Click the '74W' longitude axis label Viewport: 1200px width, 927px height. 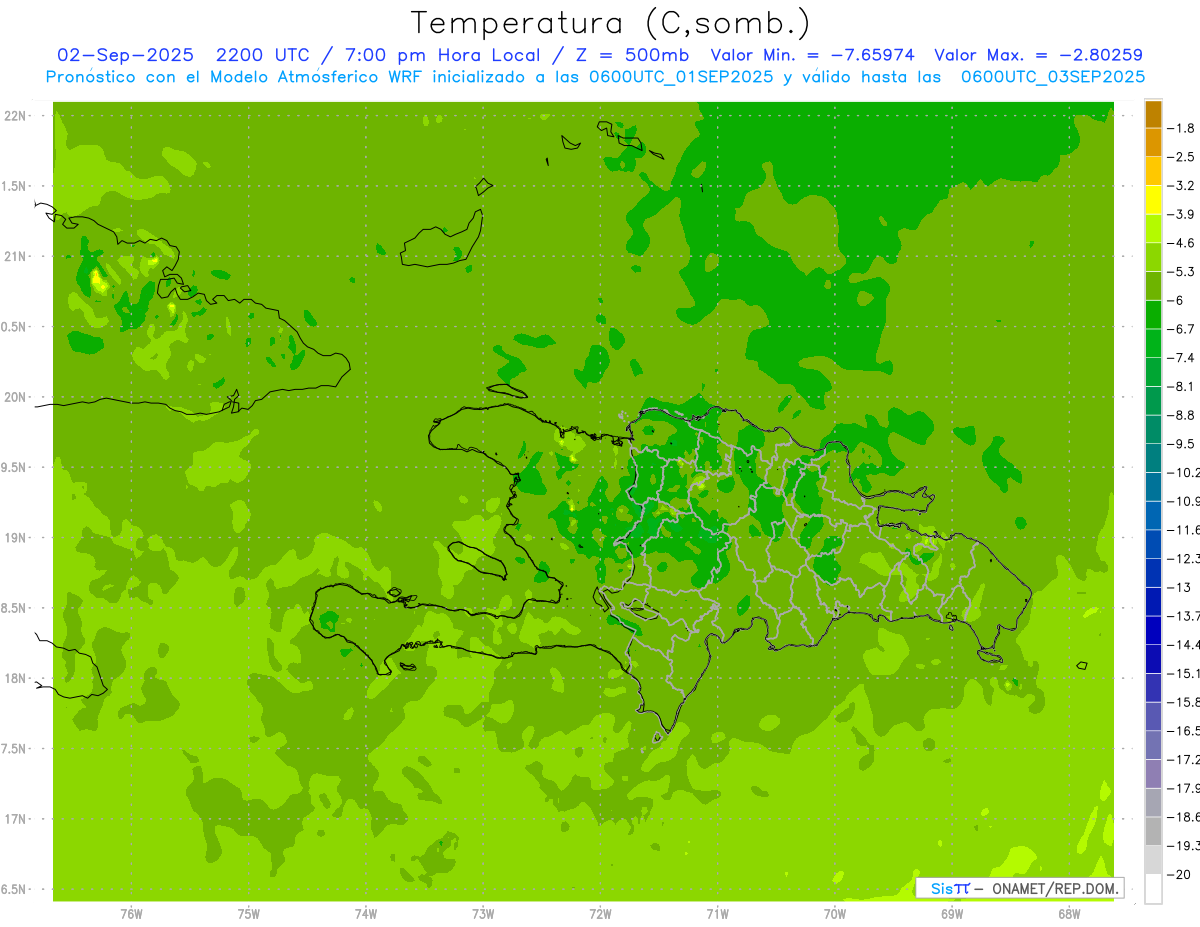(366, 914)
